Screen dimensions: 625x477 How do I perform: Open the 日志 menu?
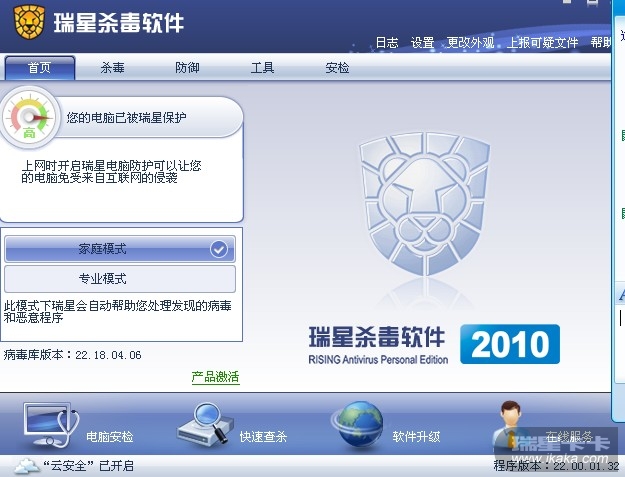tap(387, 42)
